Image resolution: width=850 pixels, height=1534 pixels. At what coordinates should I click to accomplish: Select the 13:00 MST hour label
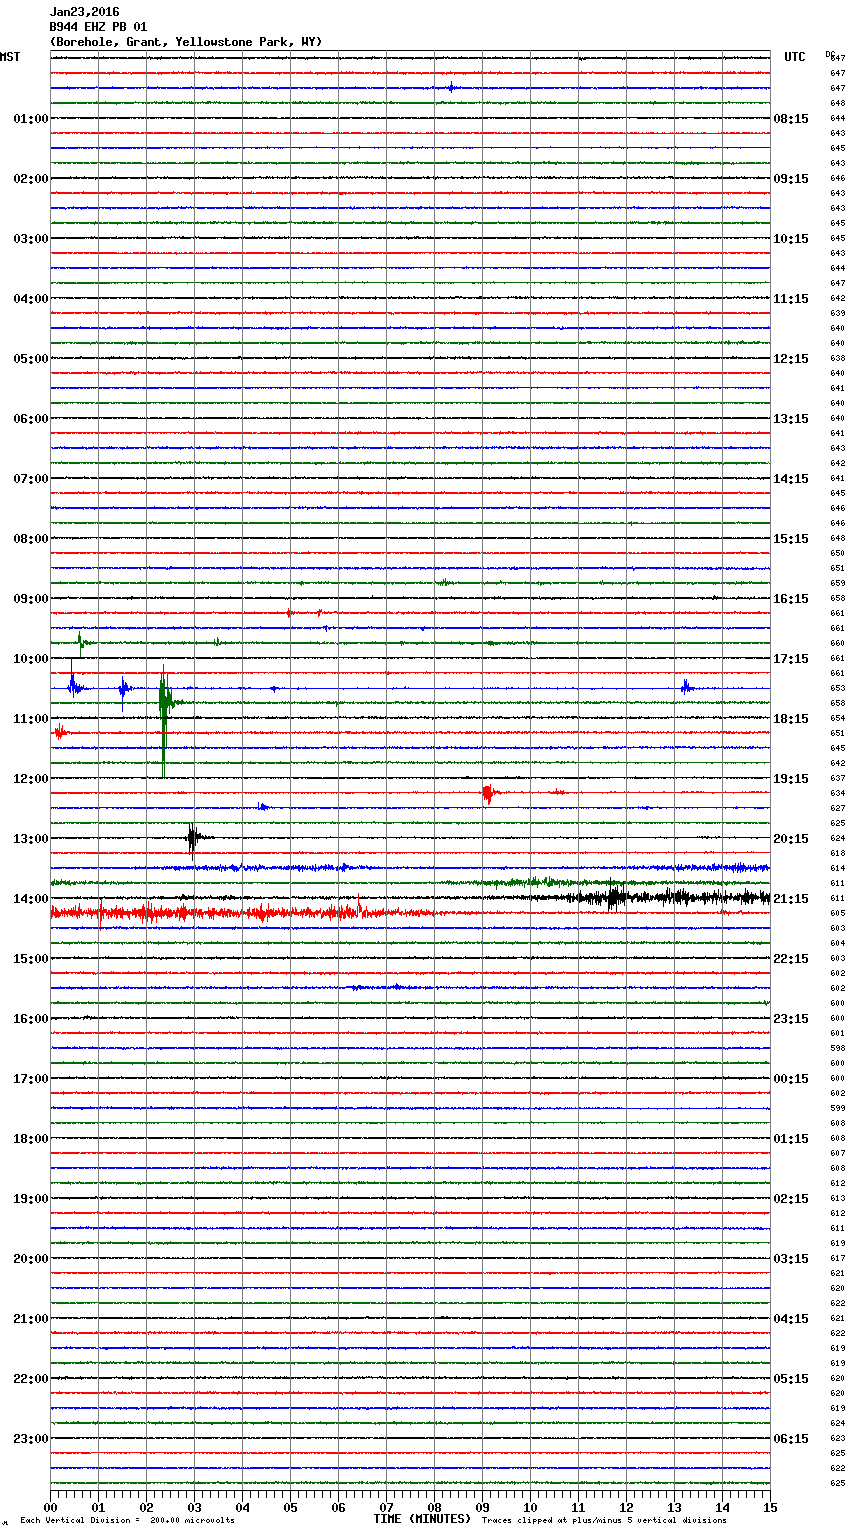coord(31,839)
